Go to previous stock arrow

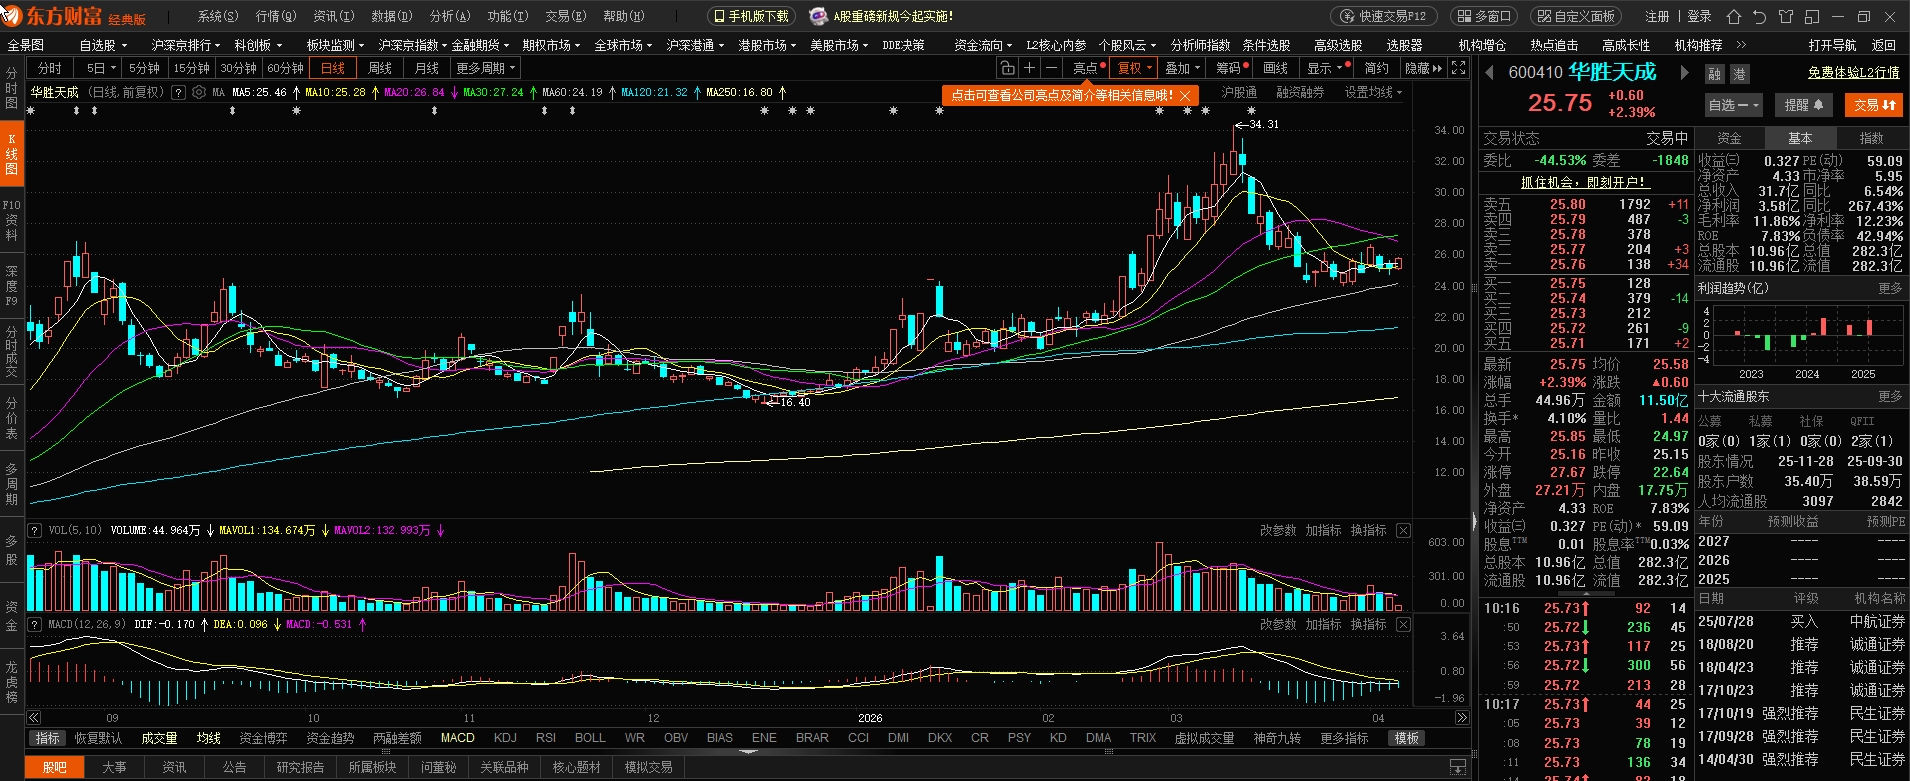click(x=1489, y=73)
